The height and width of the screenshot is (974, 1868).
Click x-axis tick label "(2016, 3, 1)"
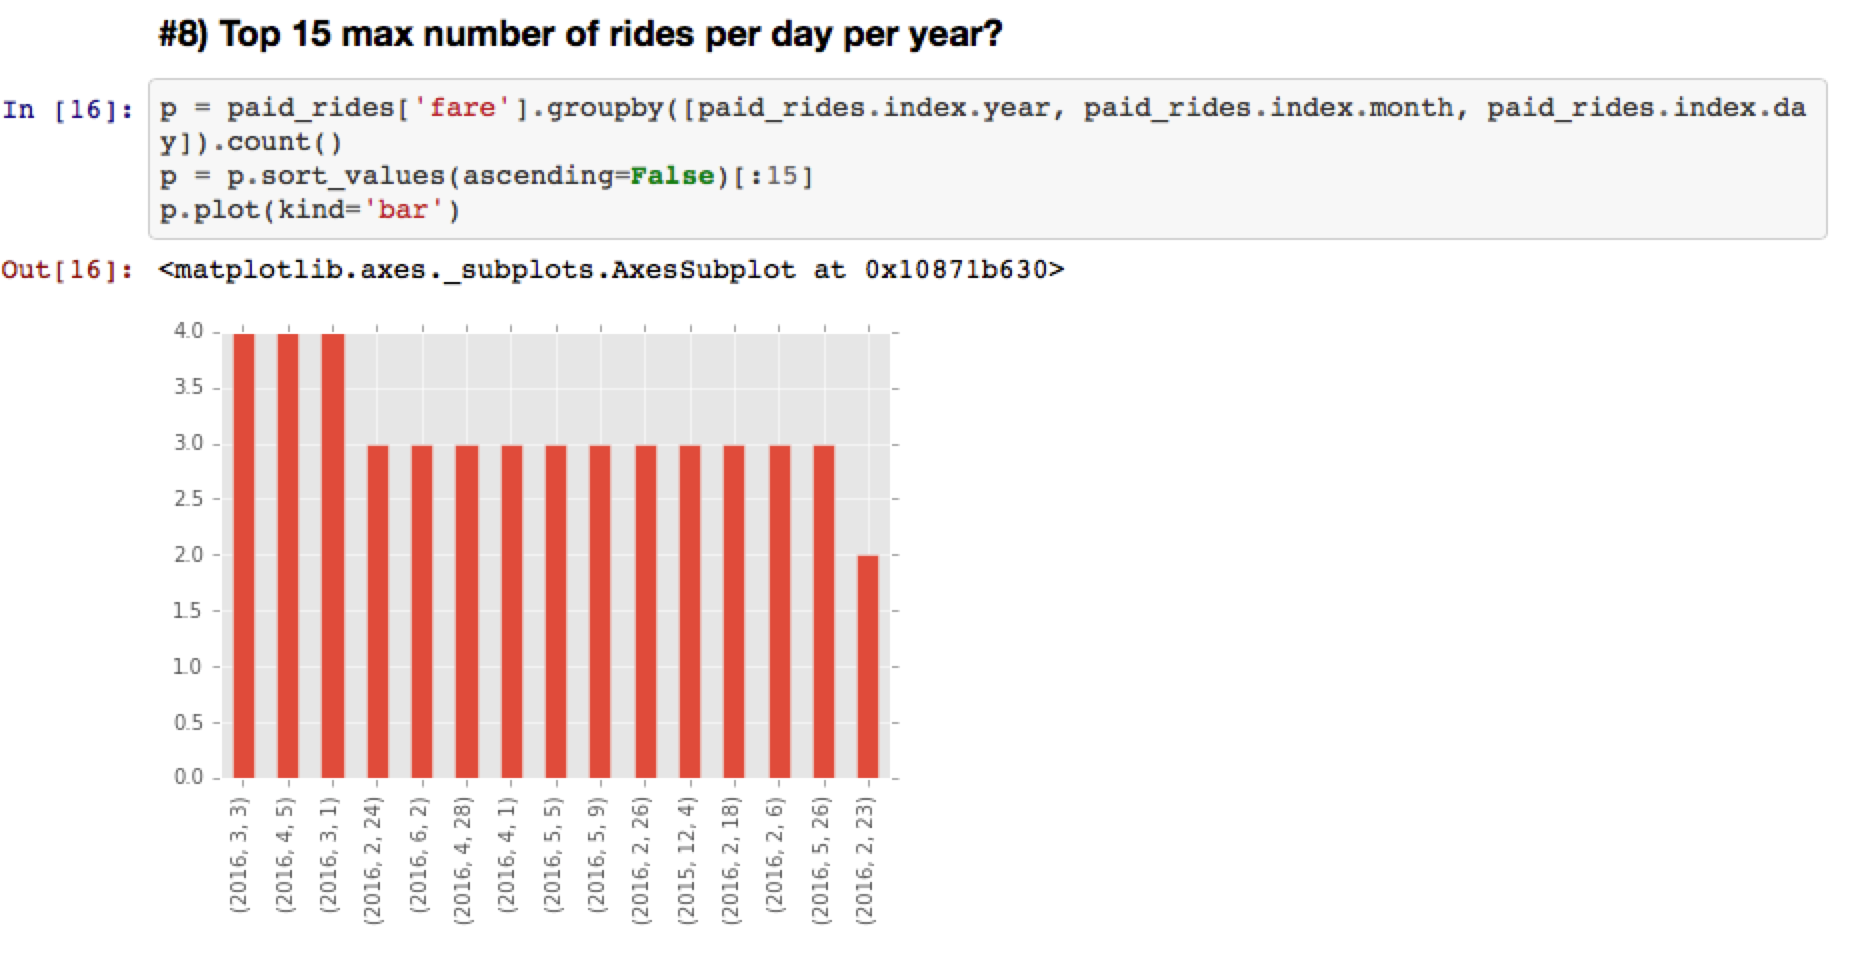328,855
